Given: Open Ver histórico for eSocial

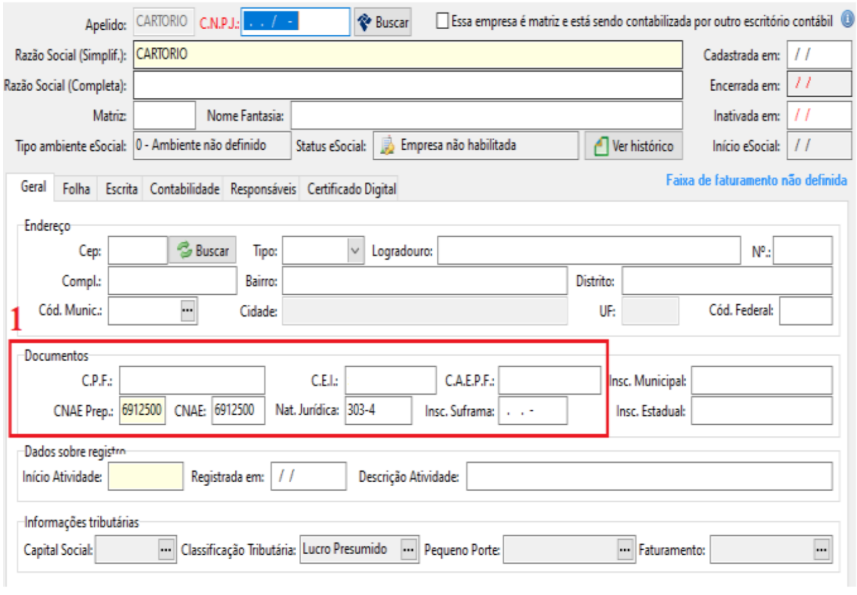Looking at the screenshot, I should coord(633,146).
